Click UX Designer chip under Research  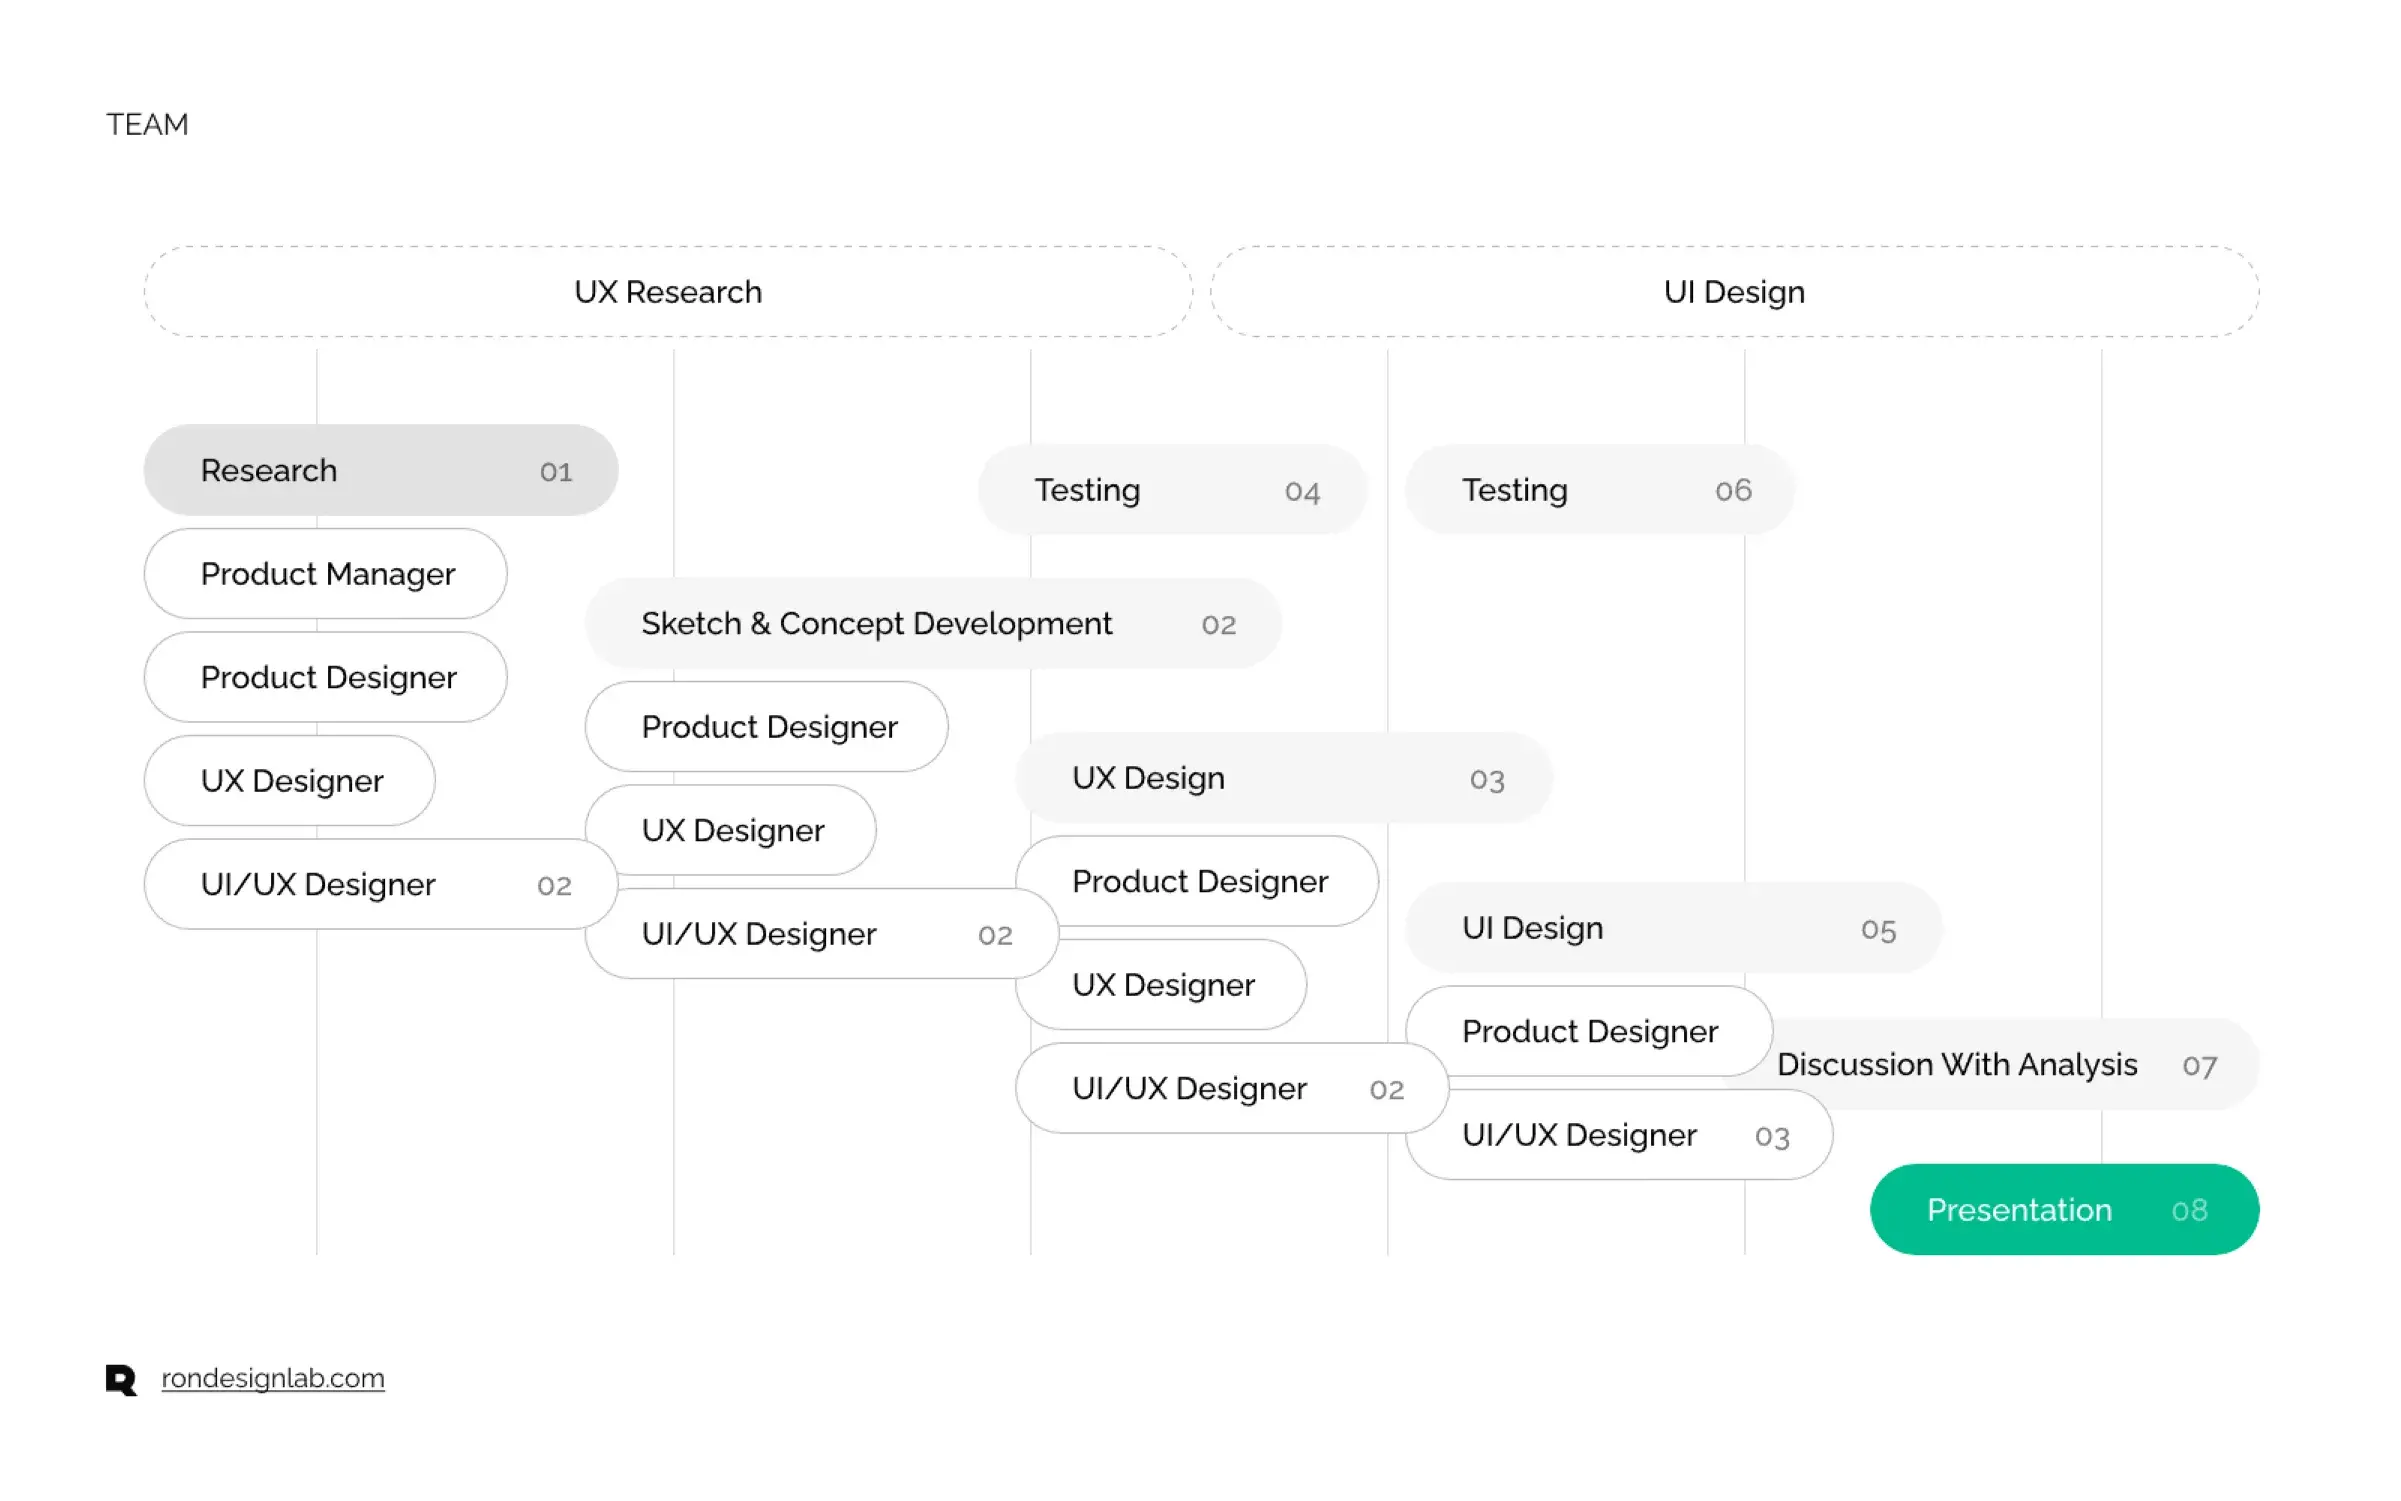[290, 781]
